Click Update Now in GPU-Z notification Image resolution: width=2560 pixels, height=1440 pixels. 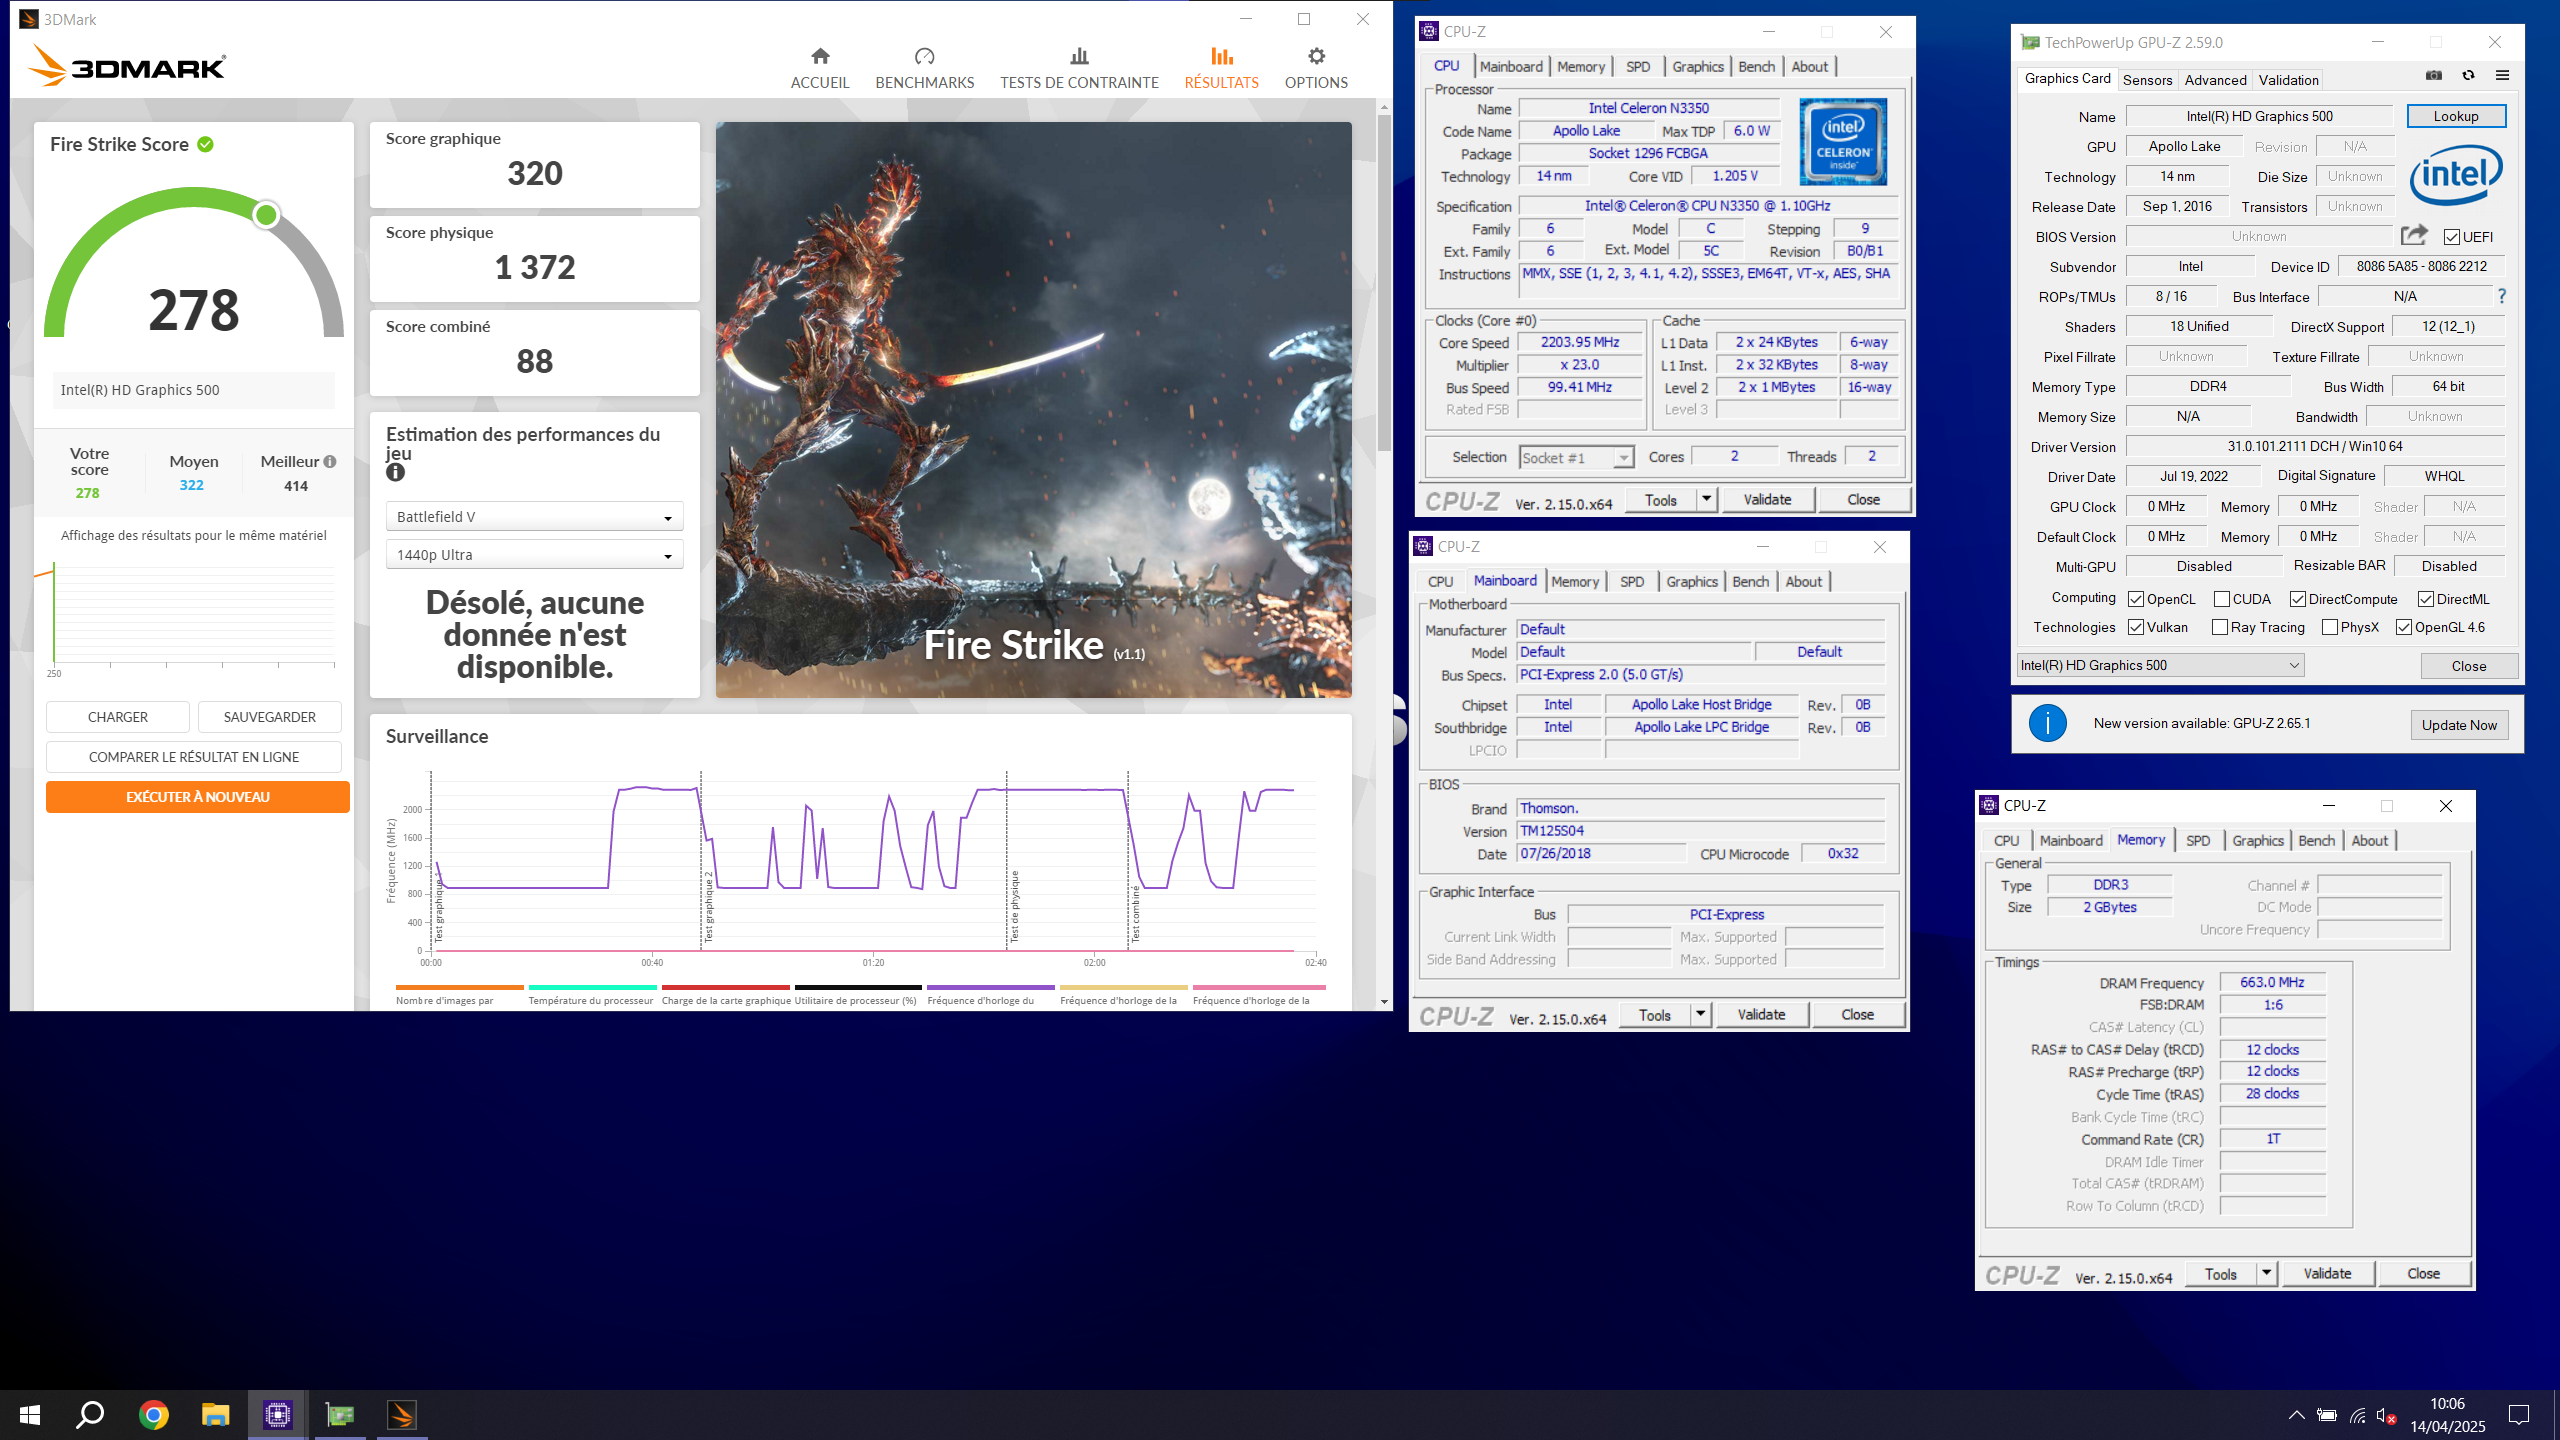(x=2459, y=725)
